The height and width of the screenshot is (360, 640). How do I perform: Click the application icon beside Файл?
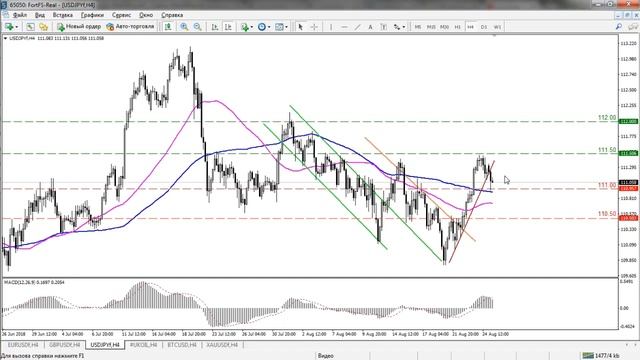pyautogui.click(x=5, y=15)
